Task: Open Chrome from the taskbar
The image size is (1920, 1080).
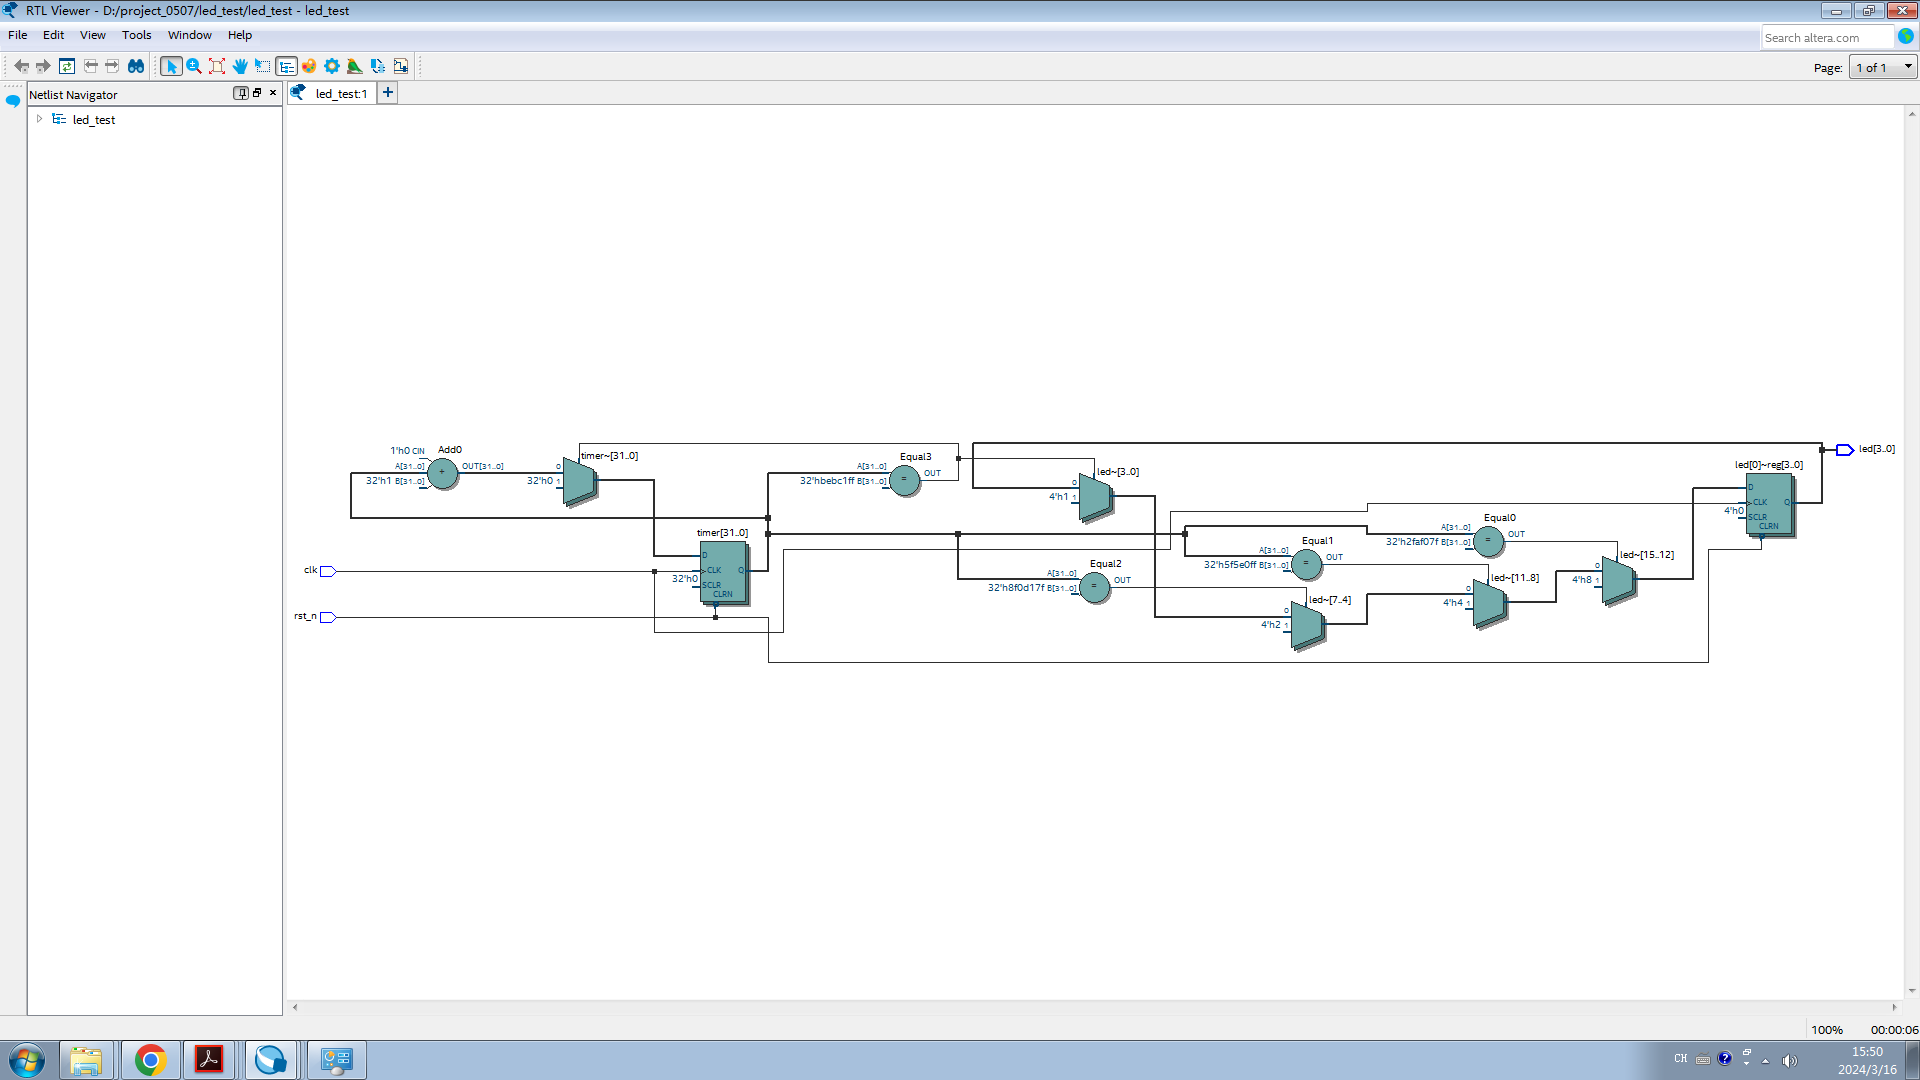Action: (x=150, y=1060)
